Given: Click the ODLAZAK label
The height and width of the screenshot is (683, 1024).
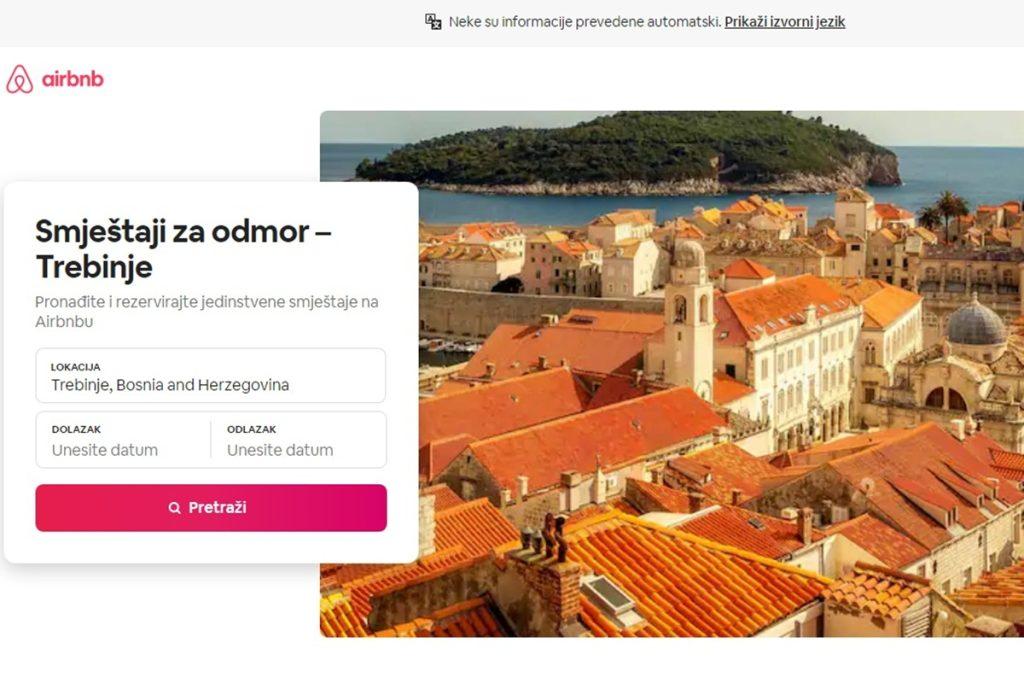Looking at the screenshot, I should coord(251,429).
